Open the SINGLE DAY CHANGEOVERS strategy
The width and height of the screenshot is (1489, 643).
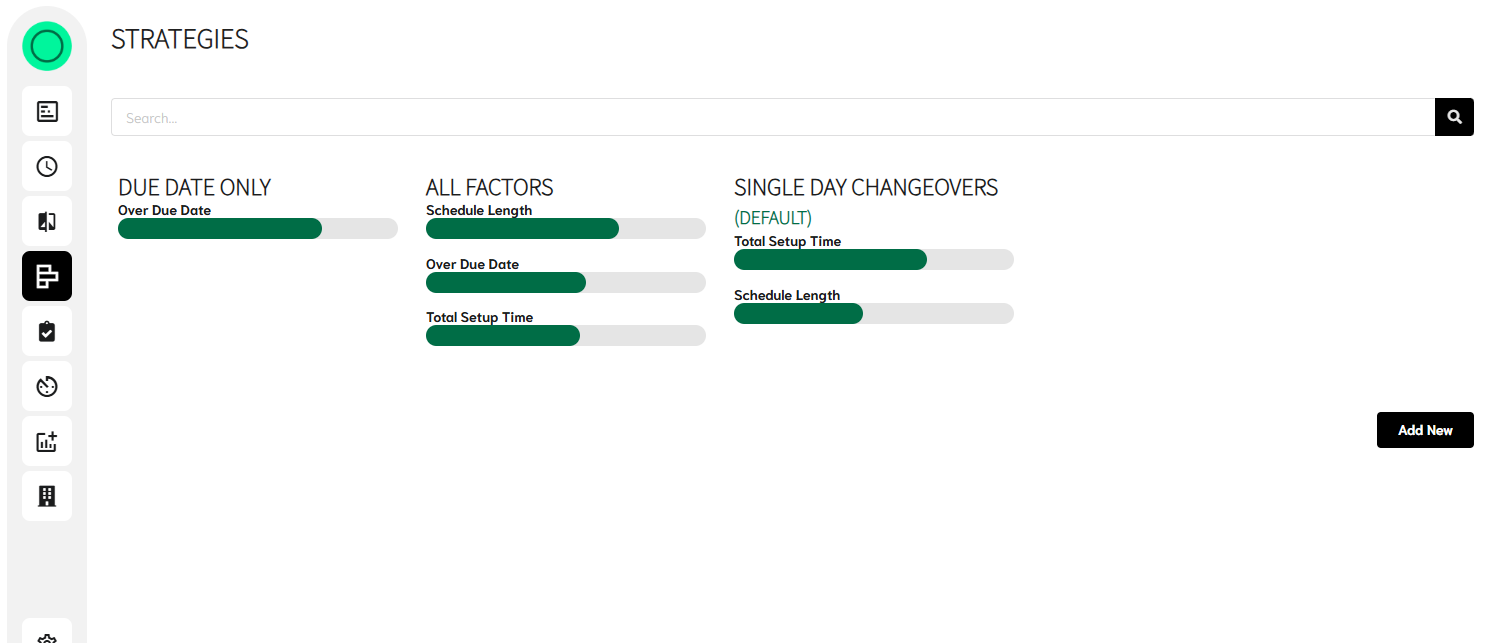coord(865,187)
